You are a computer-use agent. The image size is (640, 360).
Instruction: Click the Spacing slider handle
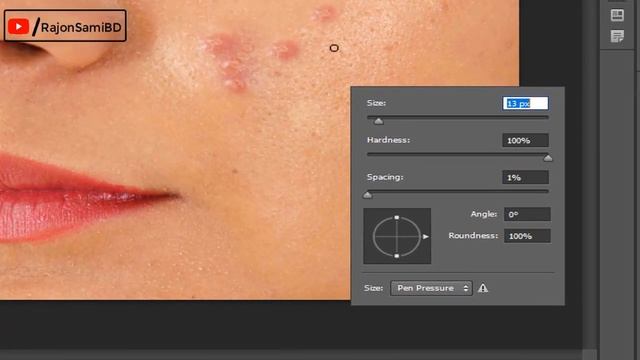click(x=368, y=195)
